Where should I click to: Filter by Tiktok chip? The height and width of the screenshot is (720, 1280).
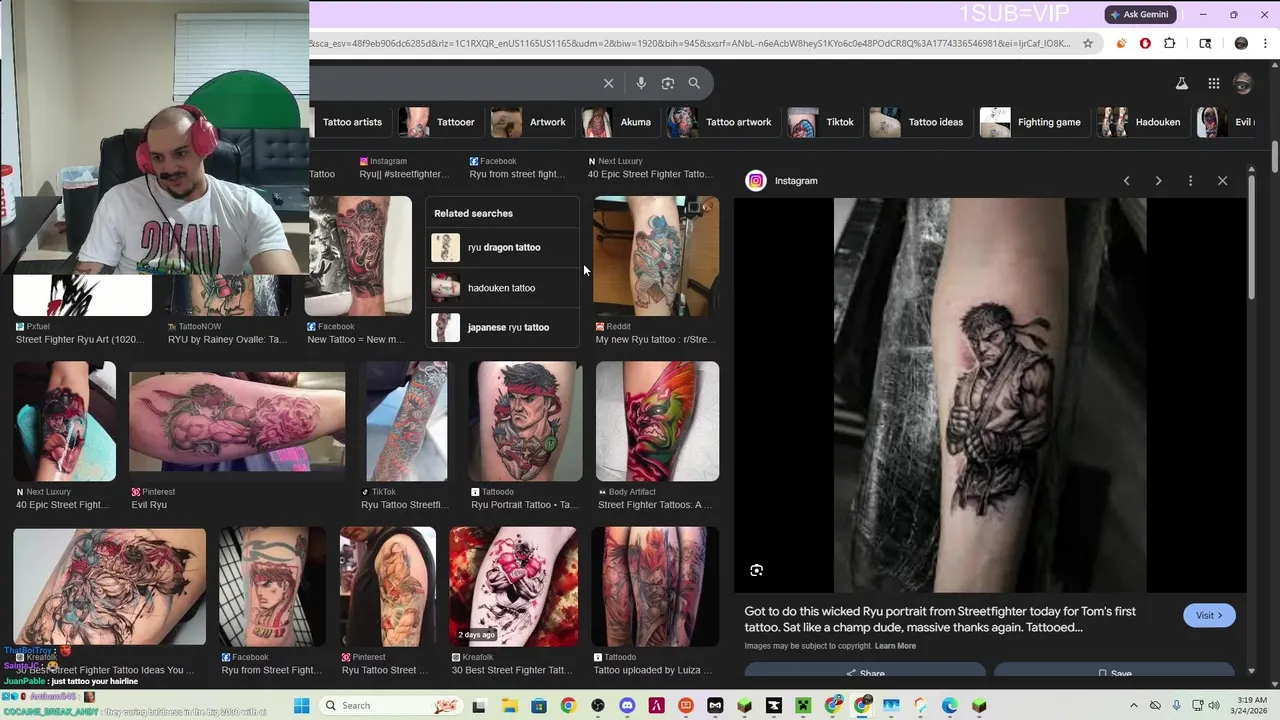[x=823, y=122]
